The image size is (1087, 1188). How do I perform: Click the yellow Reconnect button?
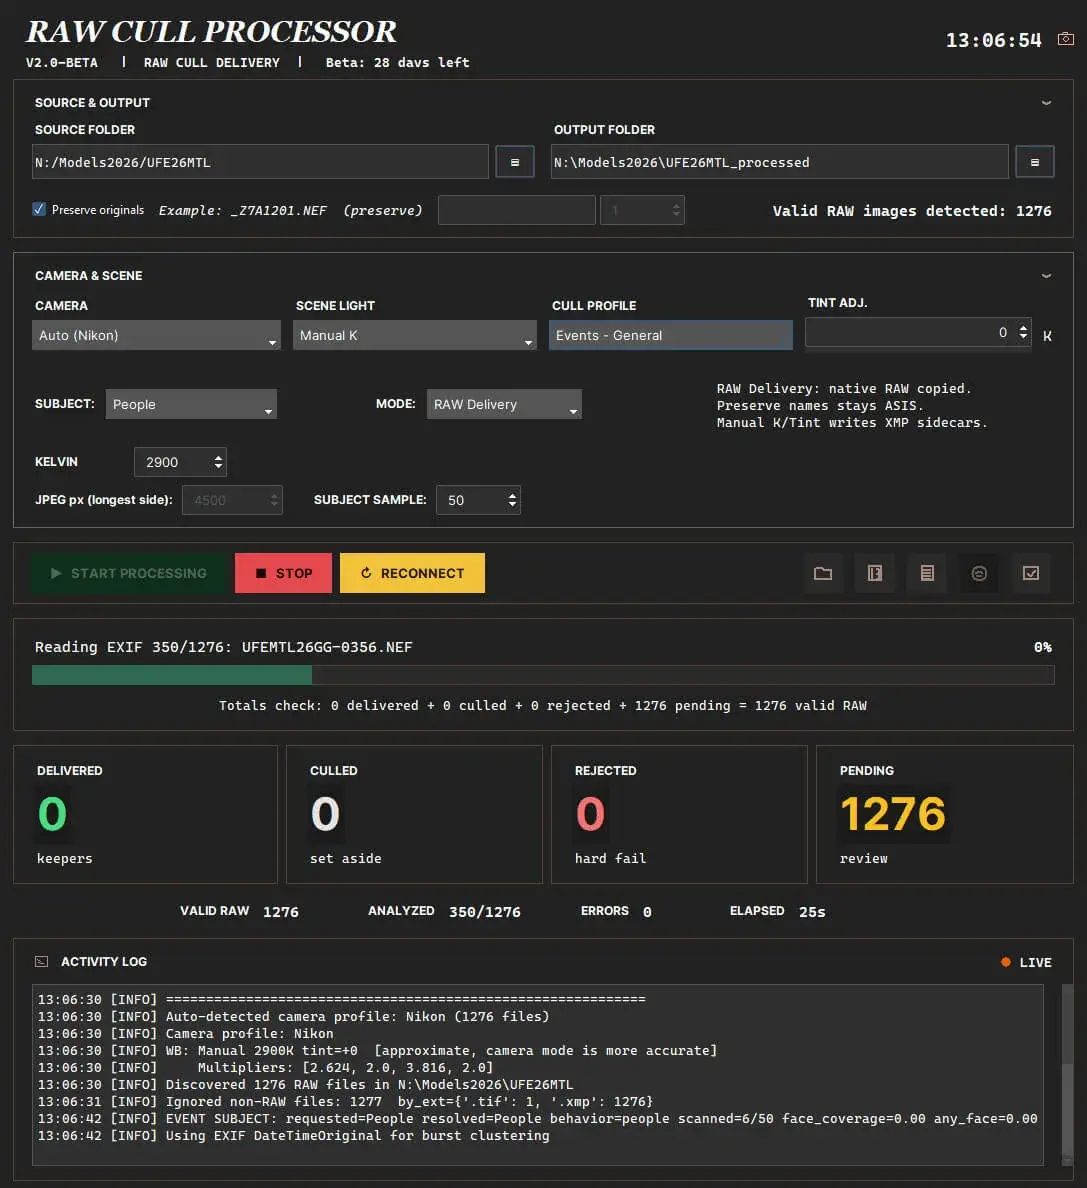[x=412, y=574]
